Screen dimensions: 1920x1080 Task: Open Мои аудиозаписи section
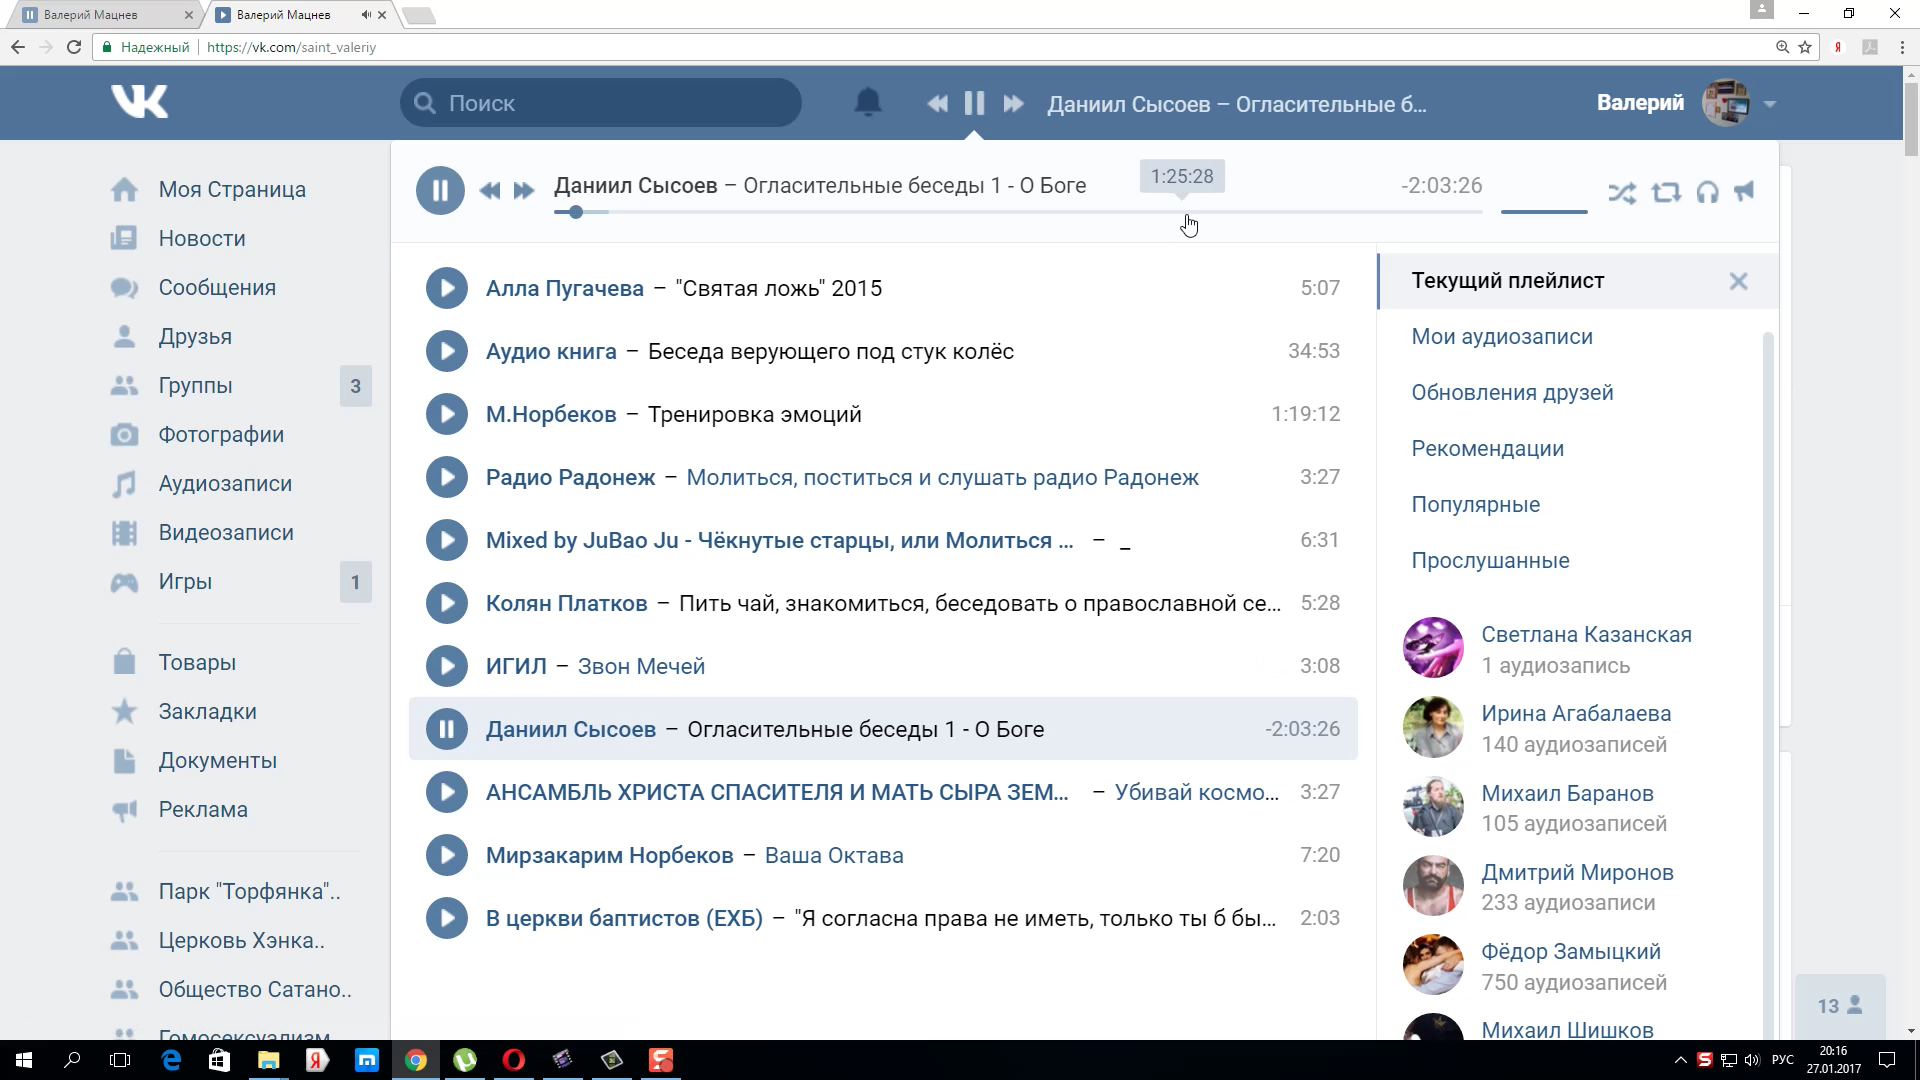click(x=1502, y=337)
